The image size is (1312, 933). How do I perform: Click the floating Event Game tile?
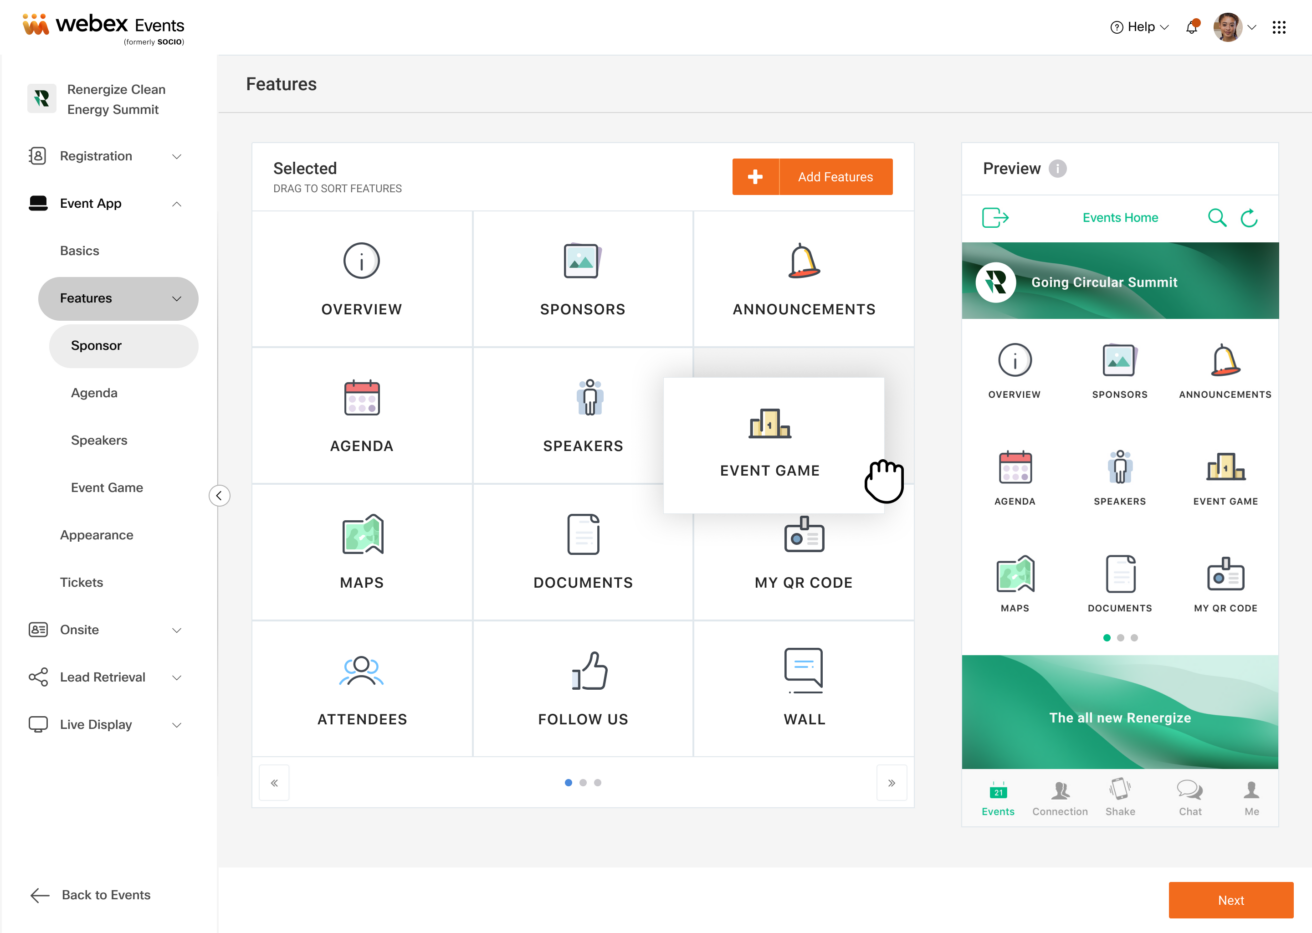pyautogui.click(x=774, y=445)
